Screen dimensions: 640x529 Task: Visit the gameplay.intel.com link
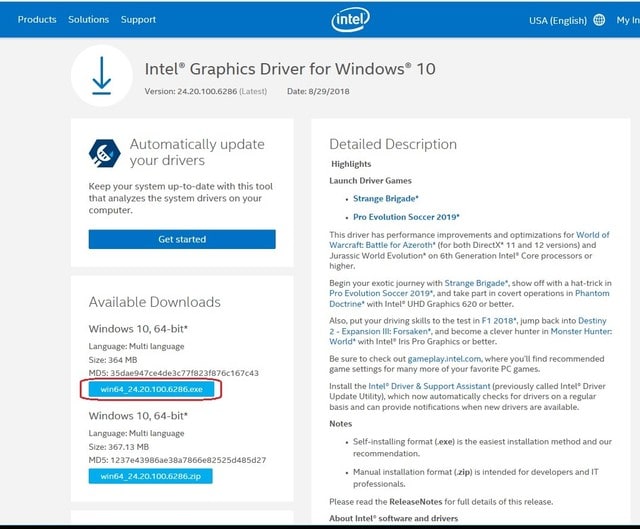444,359
